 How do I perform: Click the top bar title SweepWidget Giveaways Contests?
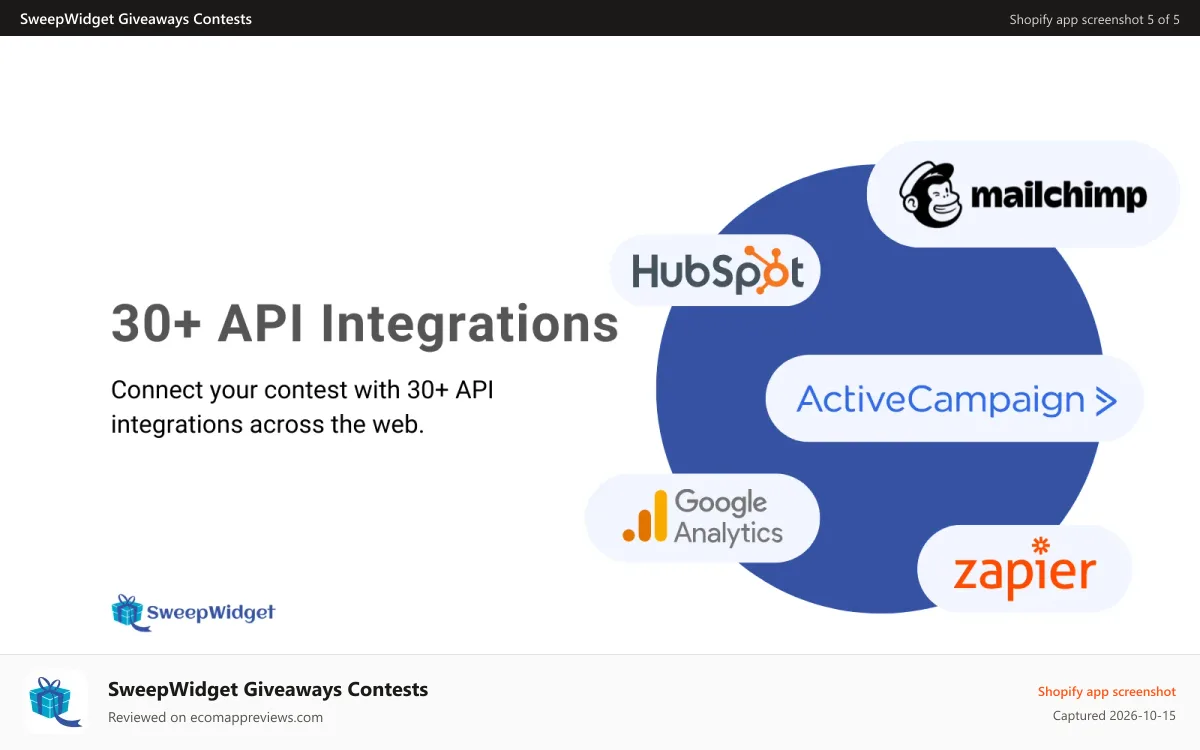click(x=136, y=19)
